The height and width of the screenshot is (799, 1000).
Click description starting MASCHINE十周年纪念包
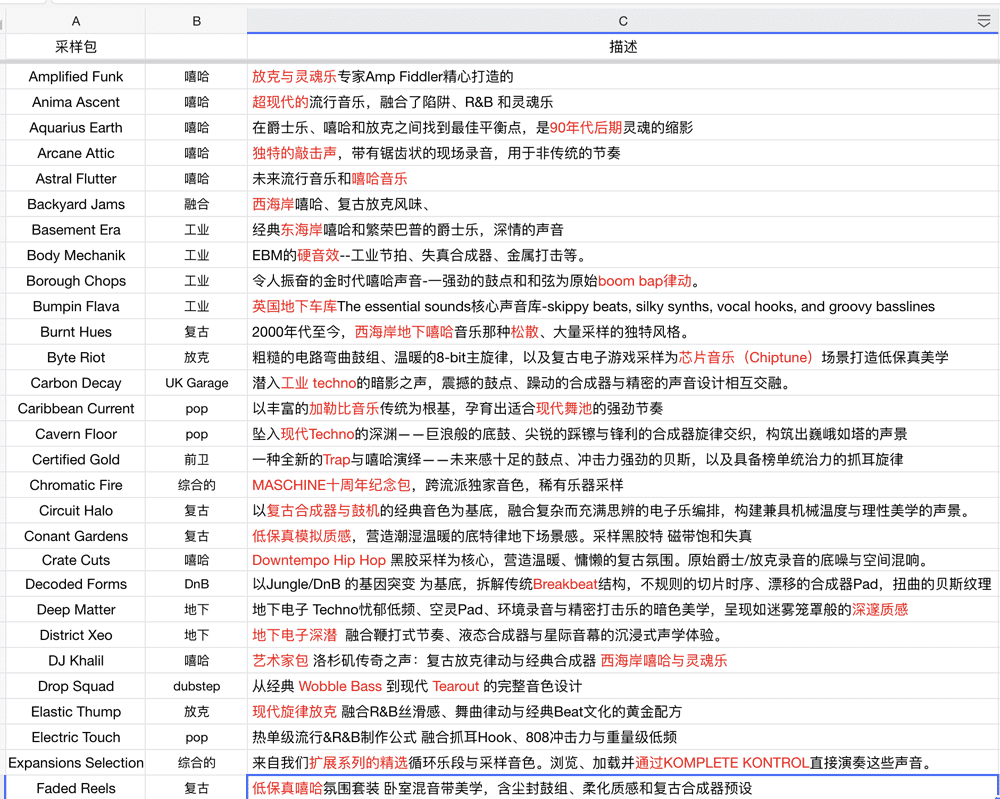pyautogui.click(x=623, y=485)
